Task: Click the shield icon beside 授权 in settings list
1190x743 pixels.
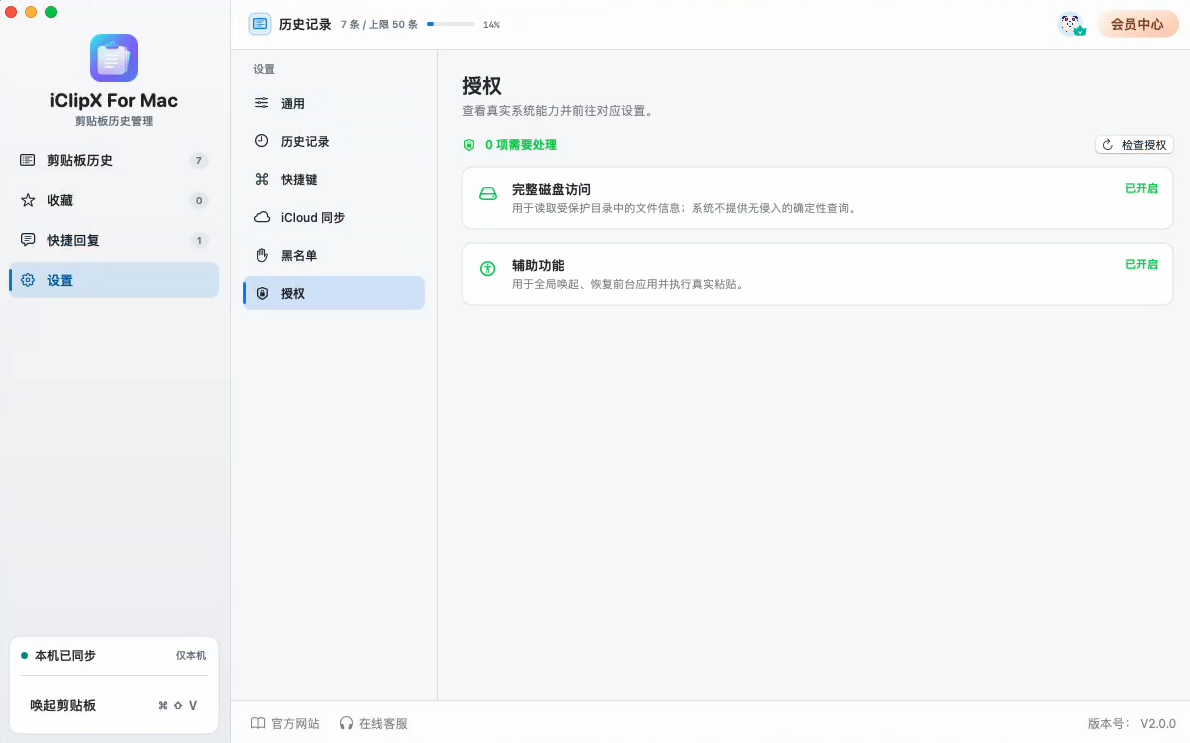Action: [x=262, y=293]
